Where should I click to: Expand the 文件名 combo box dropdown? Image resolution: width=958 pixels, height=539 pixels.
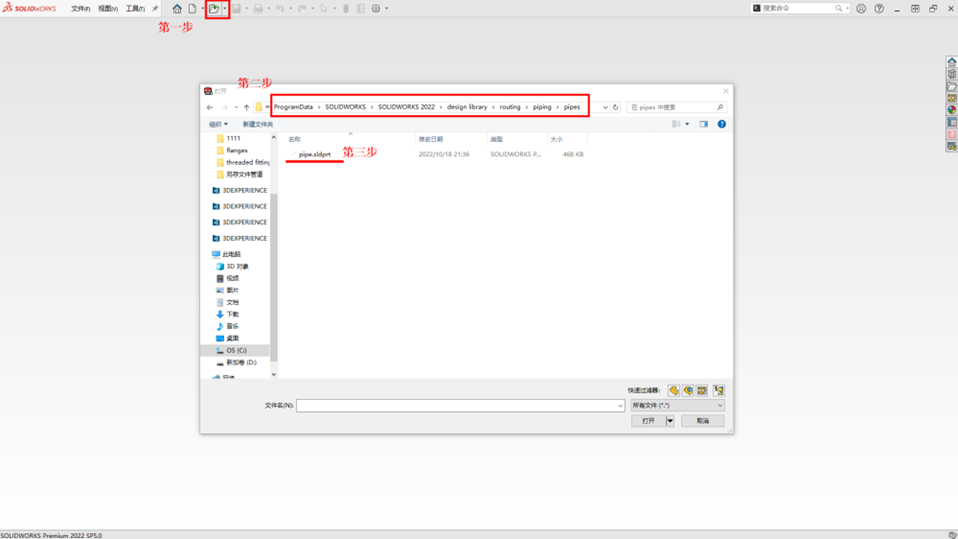[620, 406]
